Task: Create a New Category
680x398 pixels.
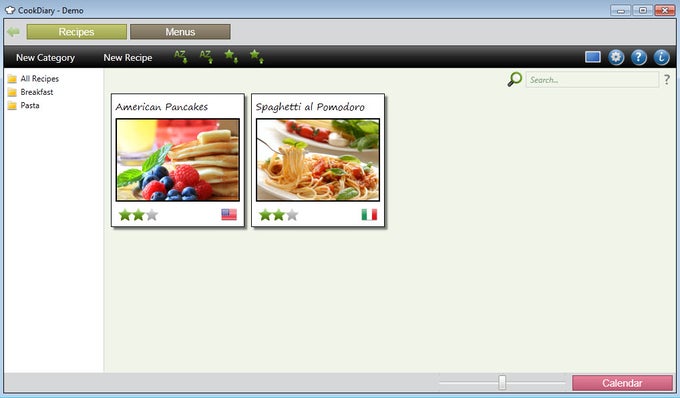Action: pyautogui.click(x=45, y=57)
